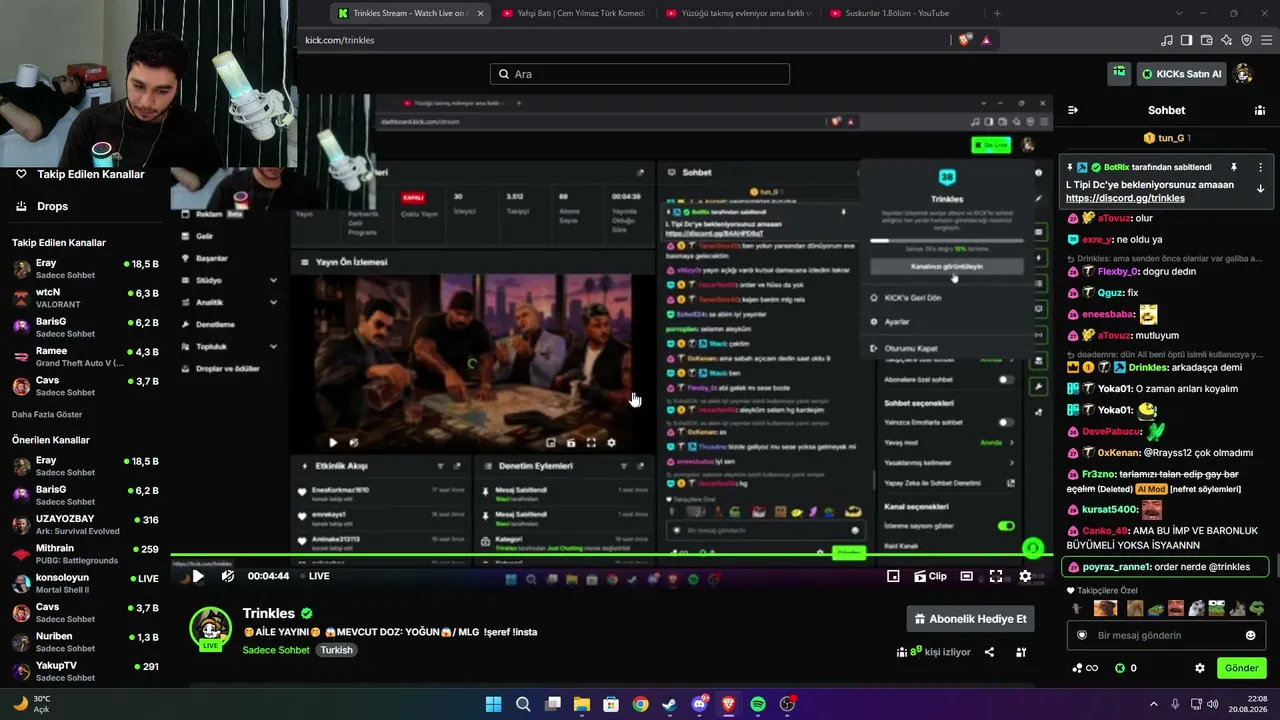Open konsoloyun recommended channel

pyautogui.click(x=85, y=583)
